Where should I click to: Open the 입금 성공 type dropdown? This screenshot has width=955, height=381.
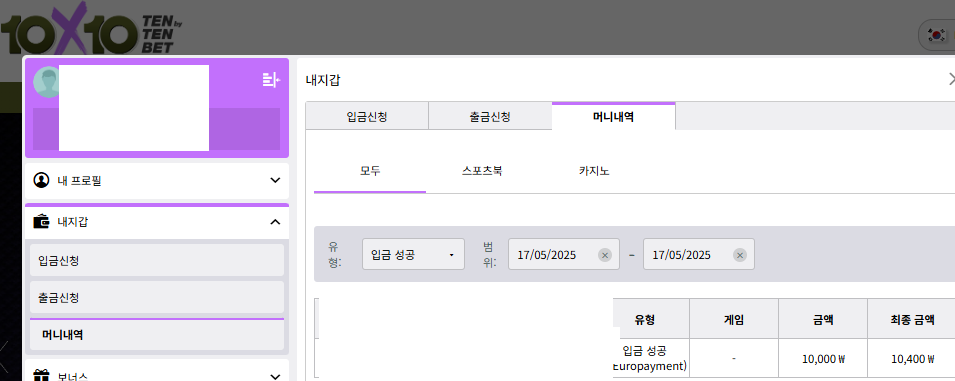414,254
